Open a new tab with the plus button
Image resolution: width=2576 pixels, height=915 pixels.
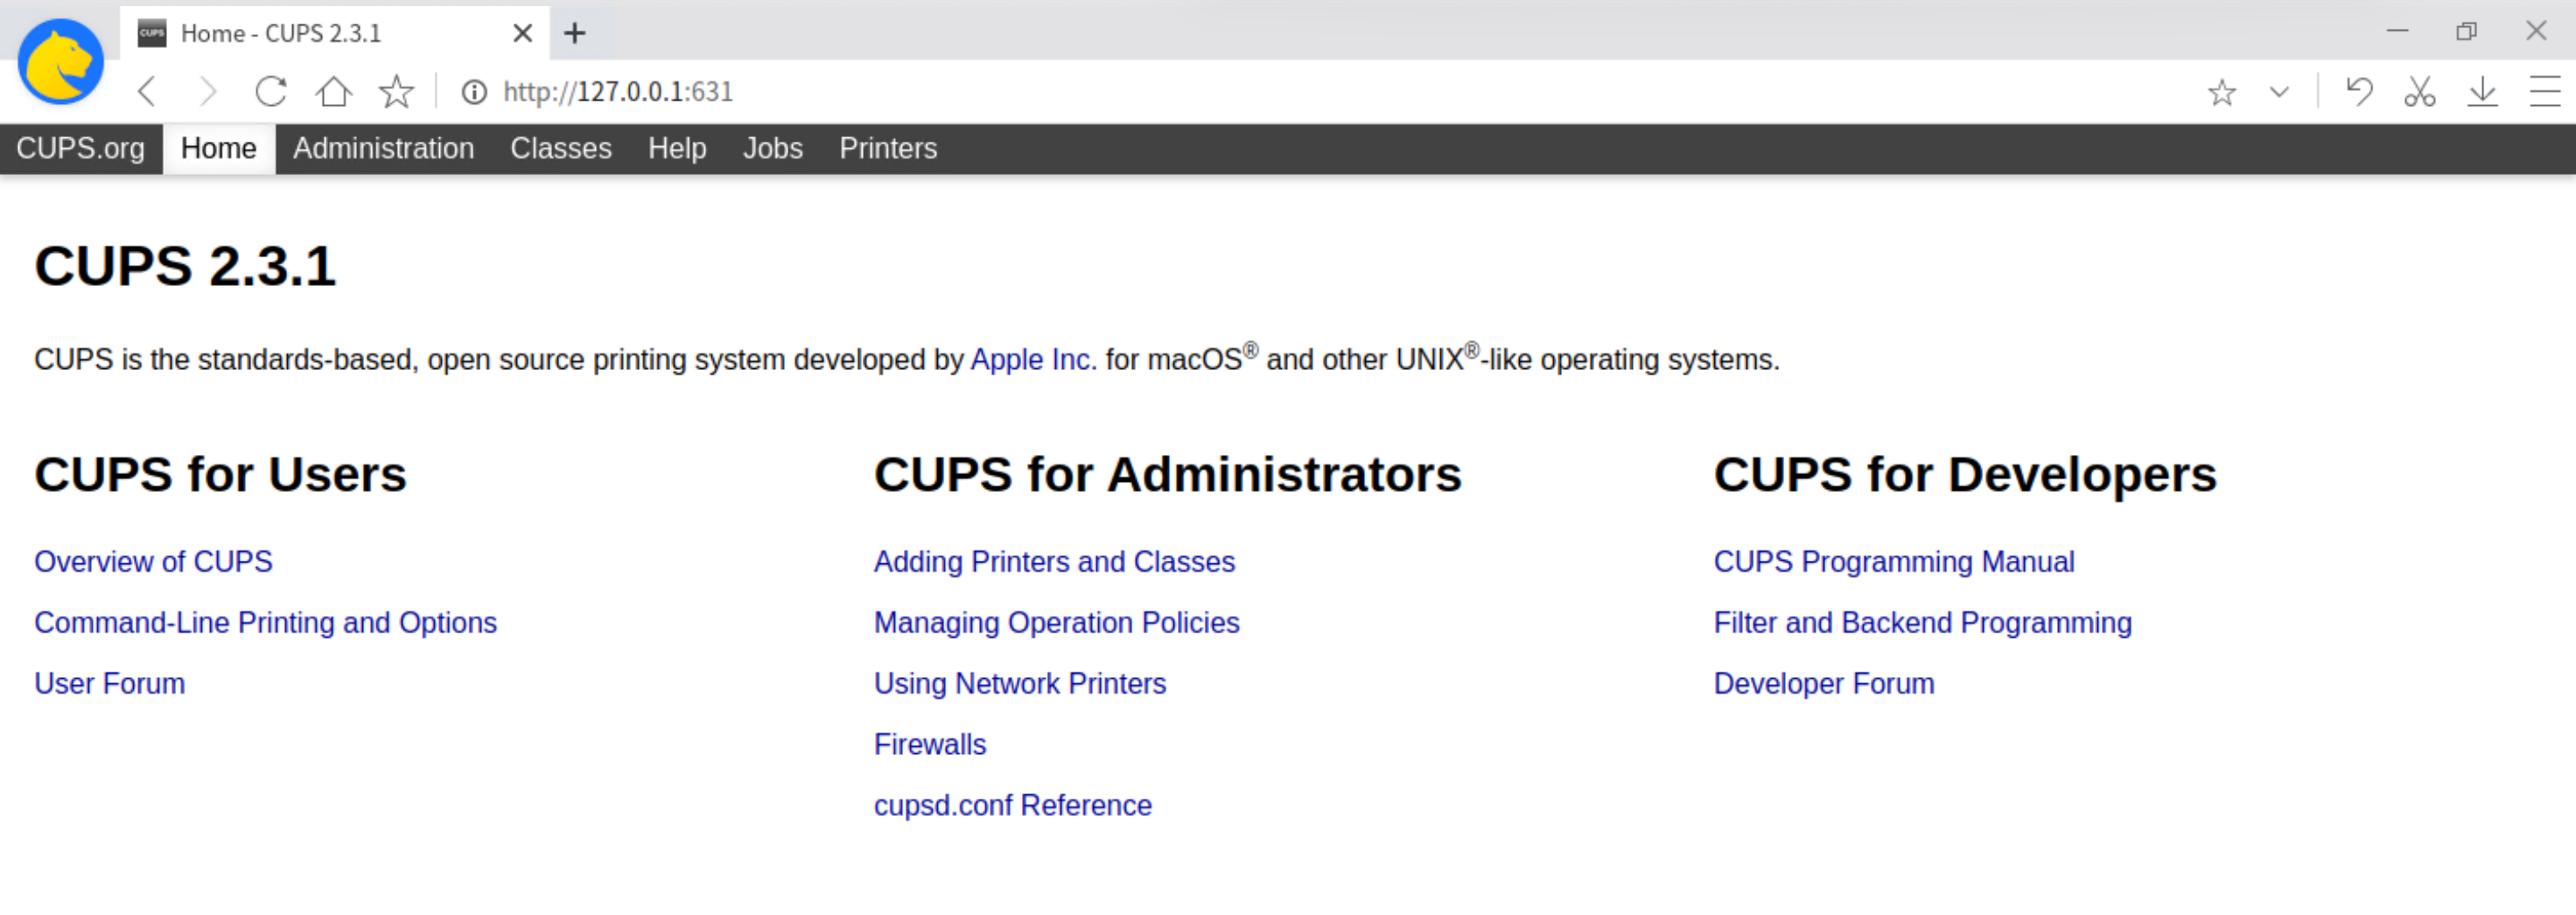[574, 33]
